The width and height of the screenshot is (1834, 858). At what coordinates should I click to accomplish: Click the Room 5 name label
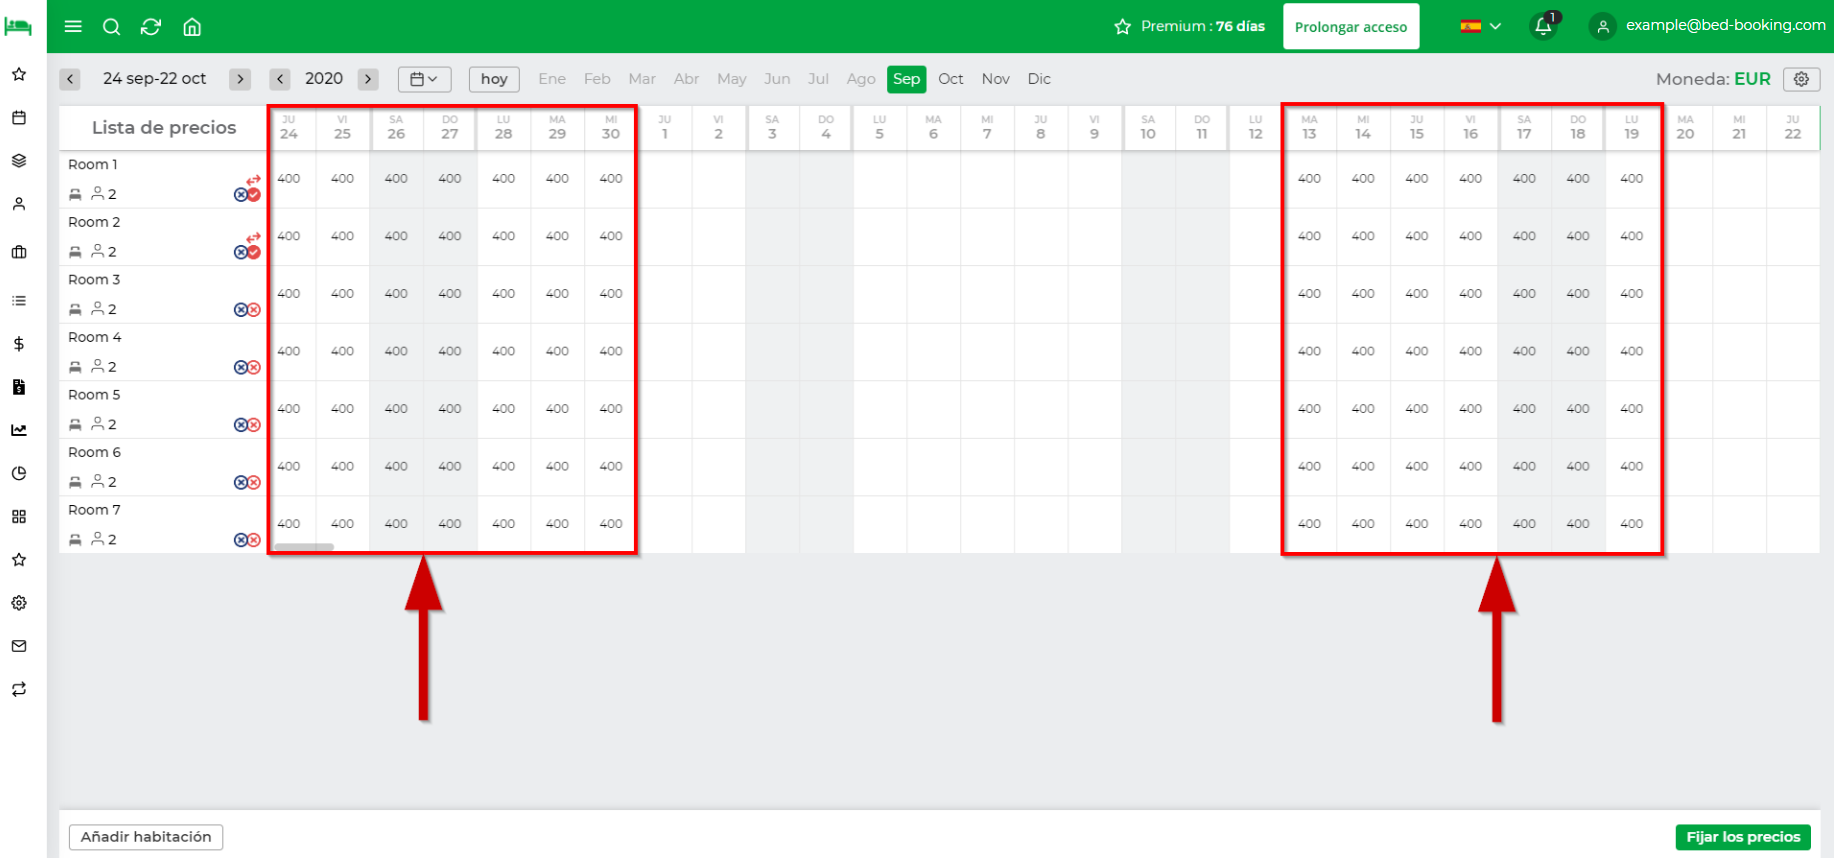(x=94, y=395)
